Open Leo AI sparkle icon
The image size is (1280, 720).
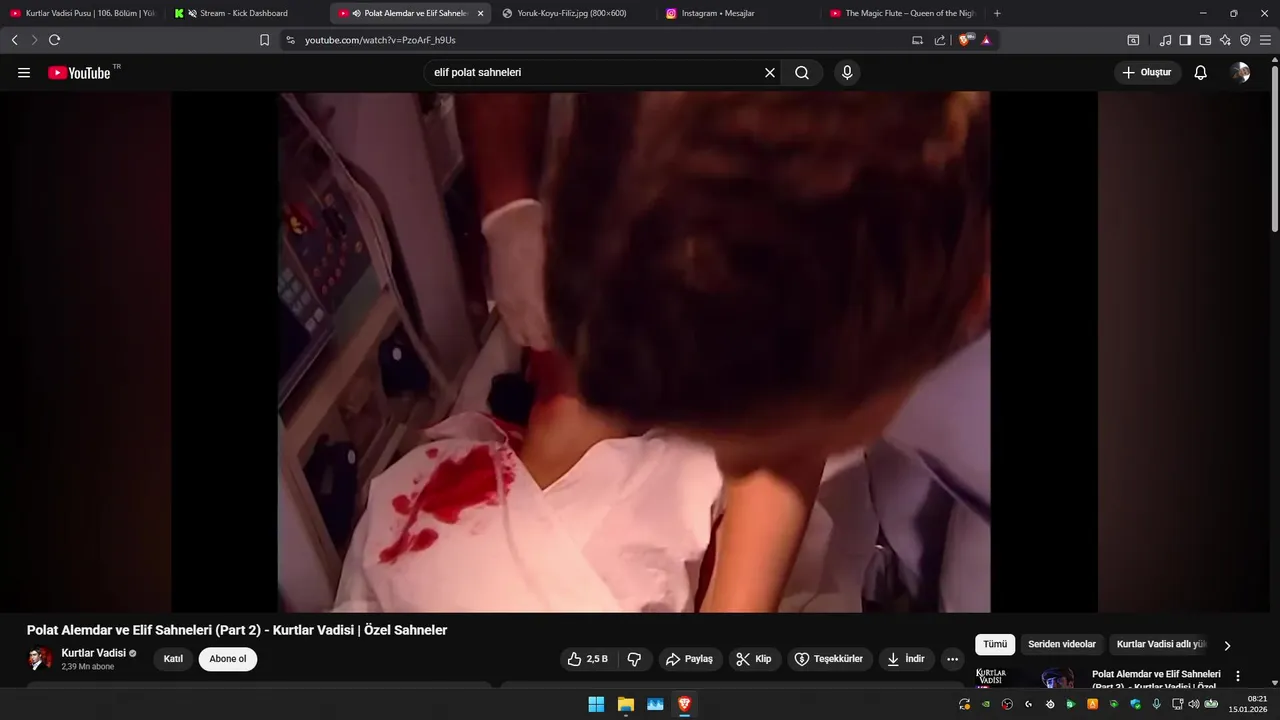(1225, 40)
